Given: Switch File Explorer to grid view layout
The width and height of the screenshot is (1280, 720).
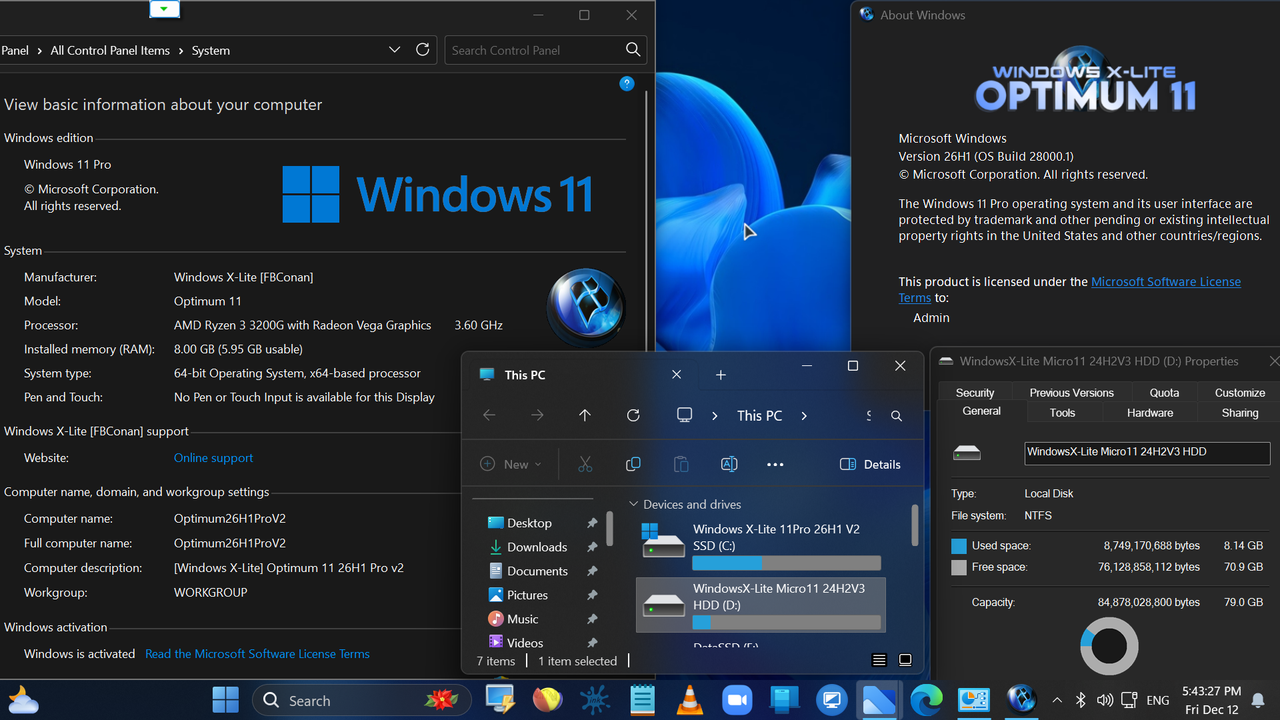Looking at the screenshot, I should (905, 660).
